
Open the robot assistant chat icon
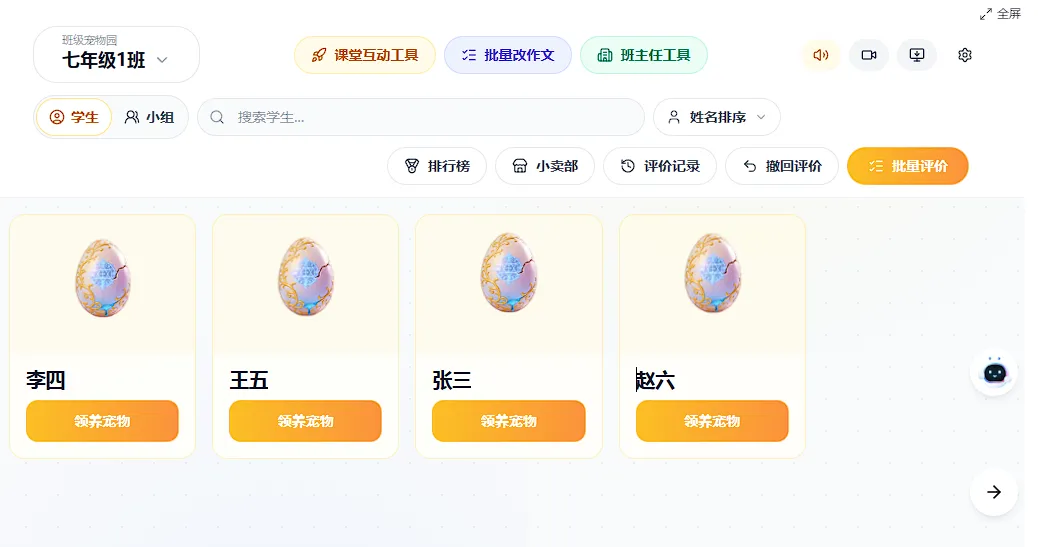pos(994,373)
